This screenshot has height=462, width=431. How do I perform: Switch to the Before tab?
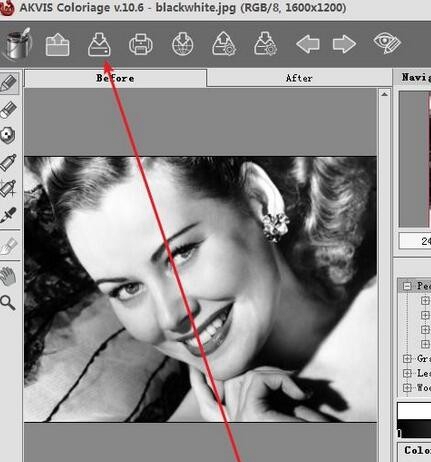tap(115, 78)
